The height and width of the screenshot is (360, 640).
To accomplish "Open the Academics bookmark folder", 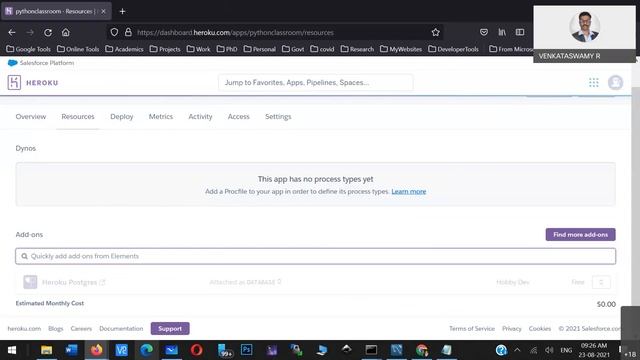I will tap(124, 49).
